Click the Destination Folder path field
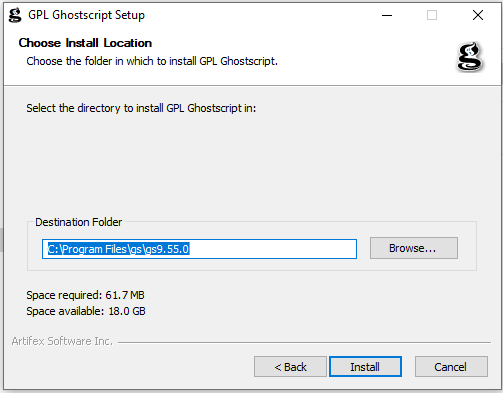503x393 pixels. click(x=199, y=249)
